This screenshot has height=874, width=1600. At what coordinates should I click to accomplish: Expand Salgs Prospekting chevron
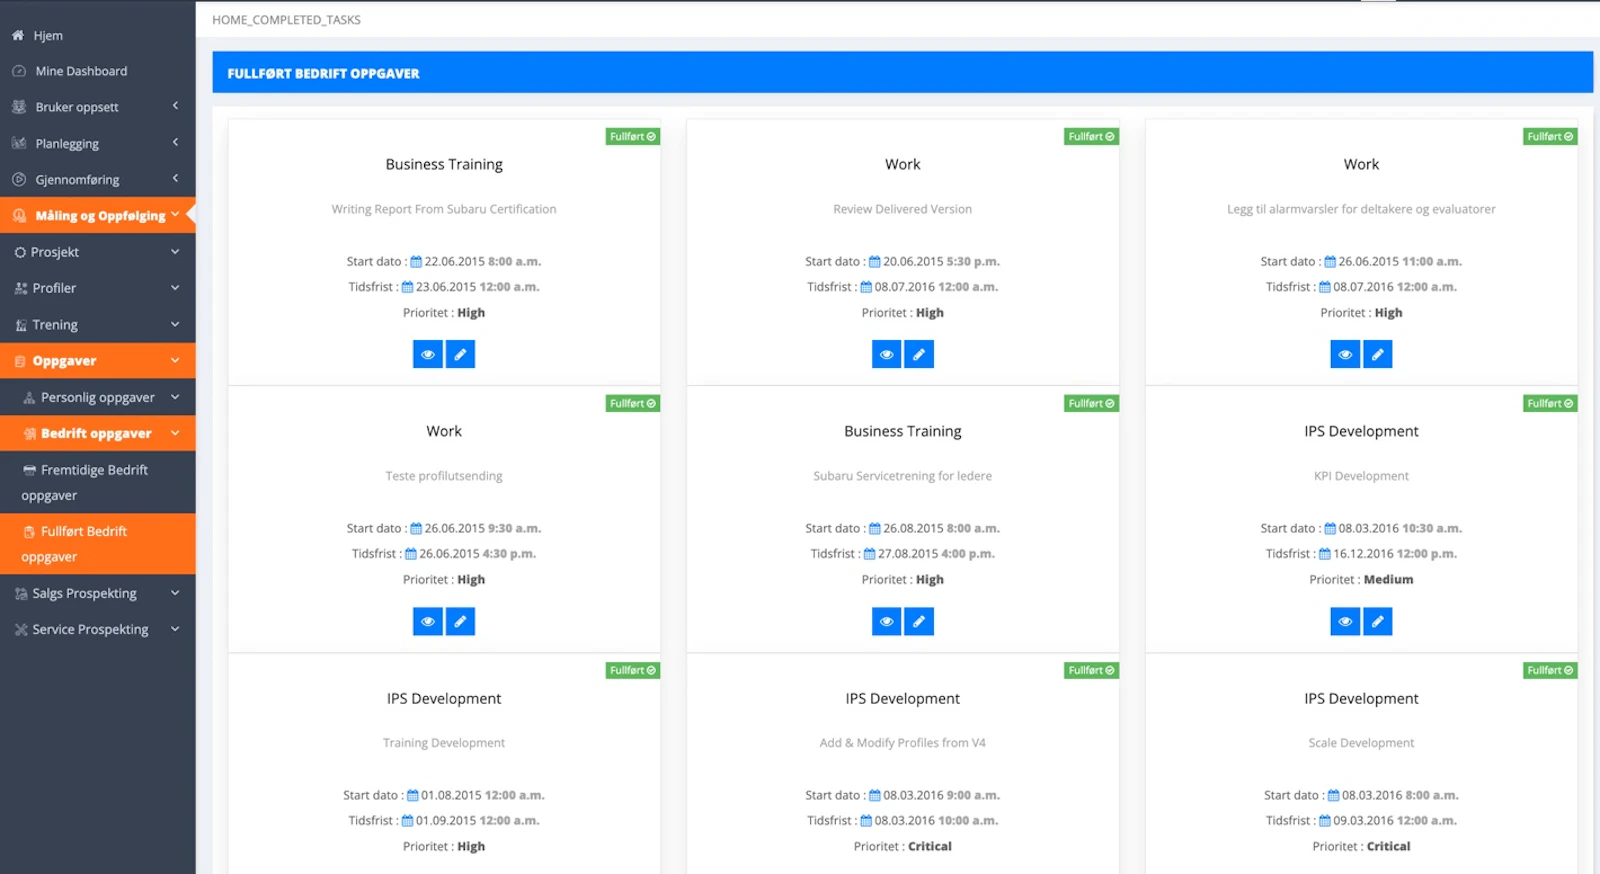click(175, 593)
